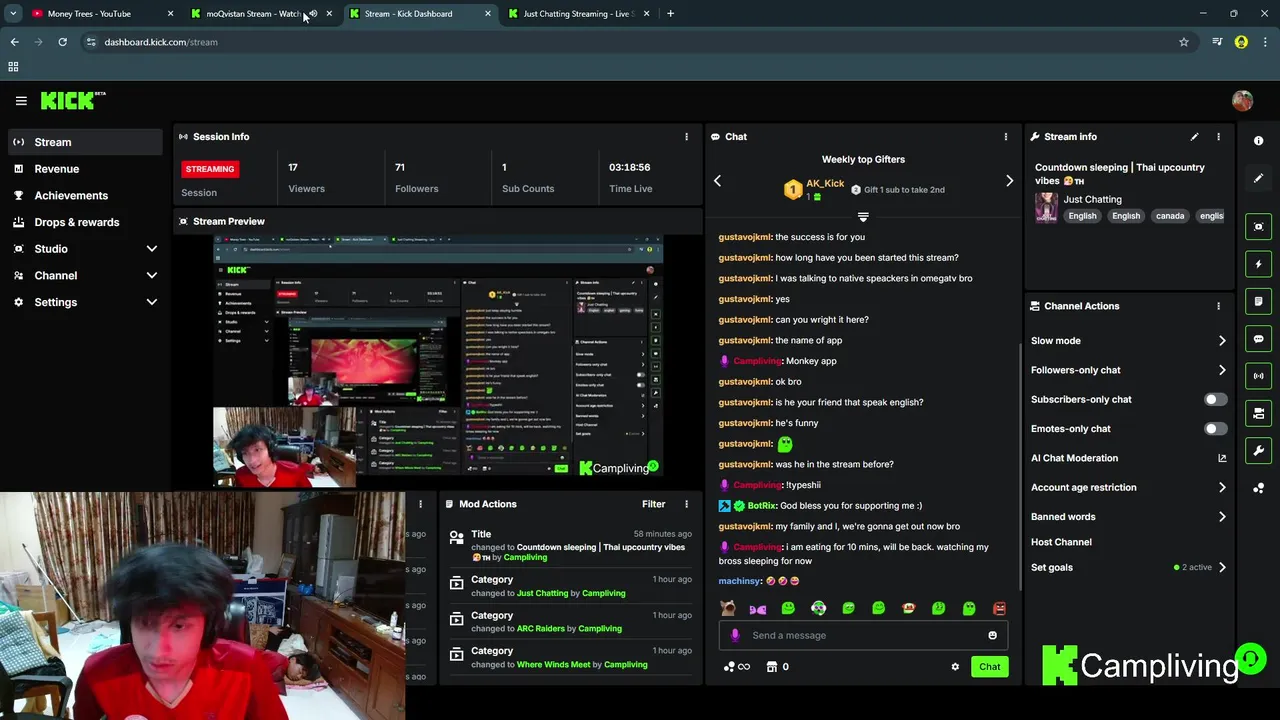This screenshot has width=1280, height=720.
Task: Expand Followers-only chat options
Action: (x=1222, y=370)
